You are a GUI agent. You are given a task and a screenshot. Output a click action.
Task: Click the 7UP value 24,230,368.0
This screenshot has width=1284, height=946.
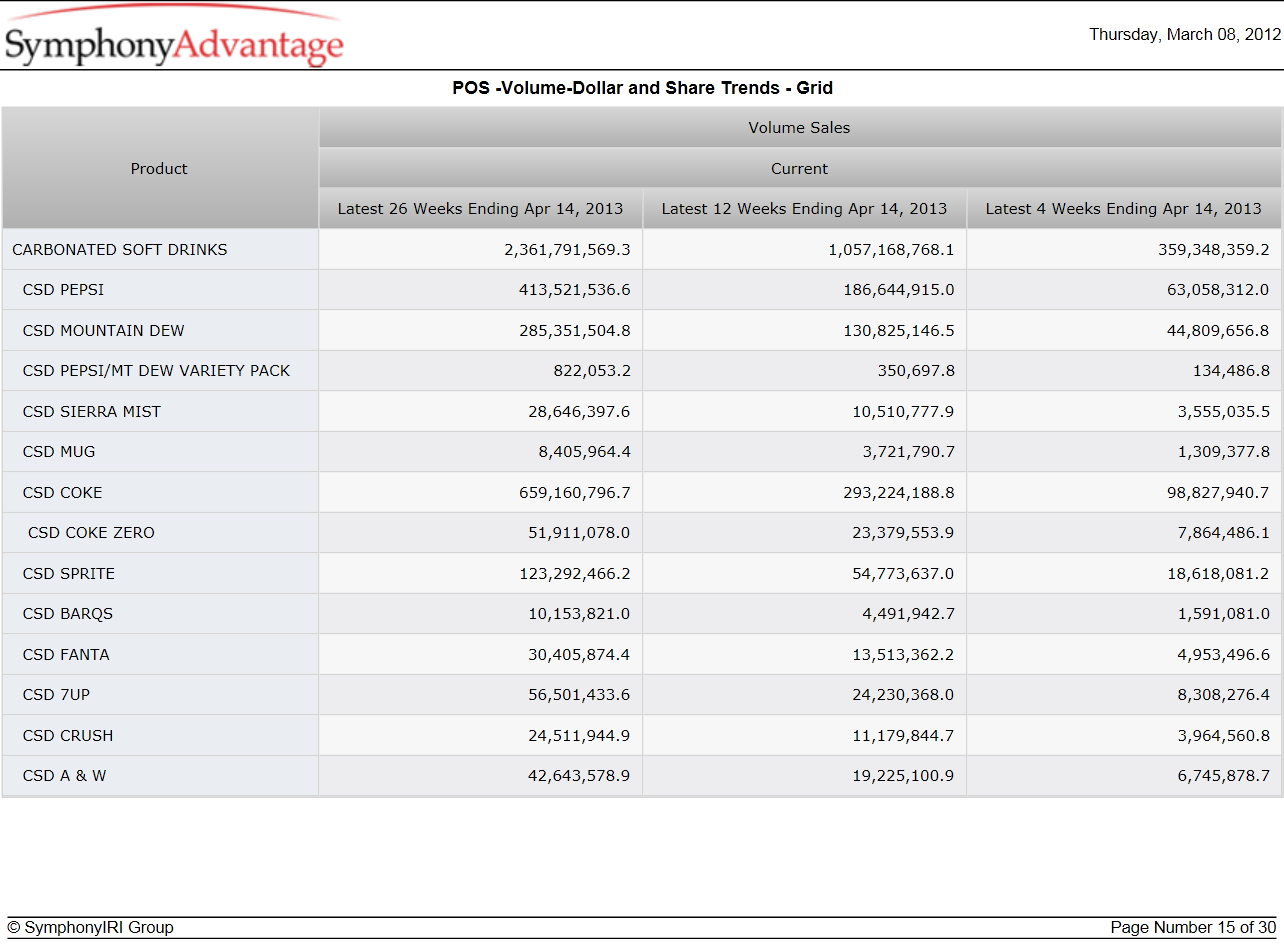[903, 695]
